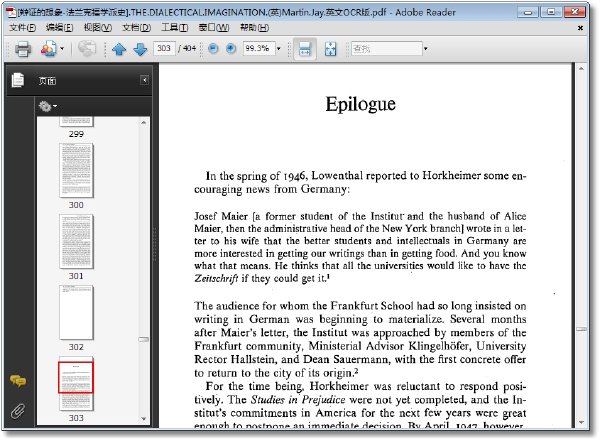Click document scrollbar down arrow
Viewport: 600px width, 441px height.
(581, 422)
